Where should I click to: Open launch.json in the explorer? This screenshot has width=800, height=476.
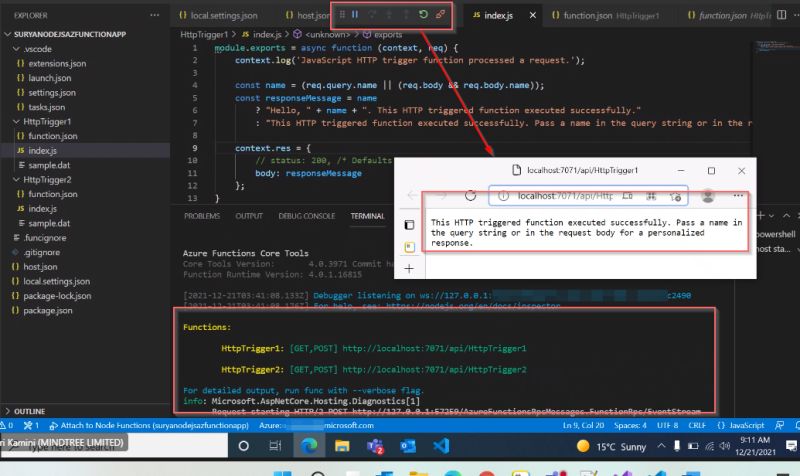point(49,78)
